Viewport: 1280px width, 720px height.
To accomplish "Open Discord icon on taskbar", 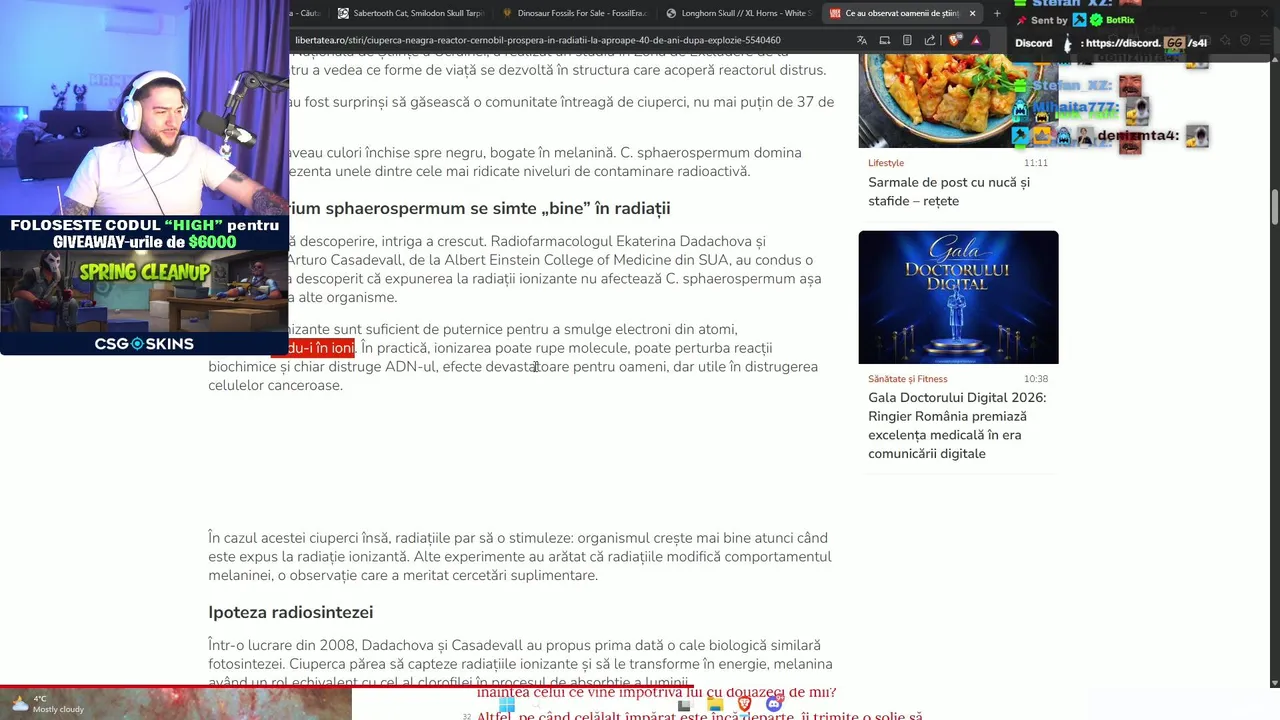I will (x=774, y=705).
